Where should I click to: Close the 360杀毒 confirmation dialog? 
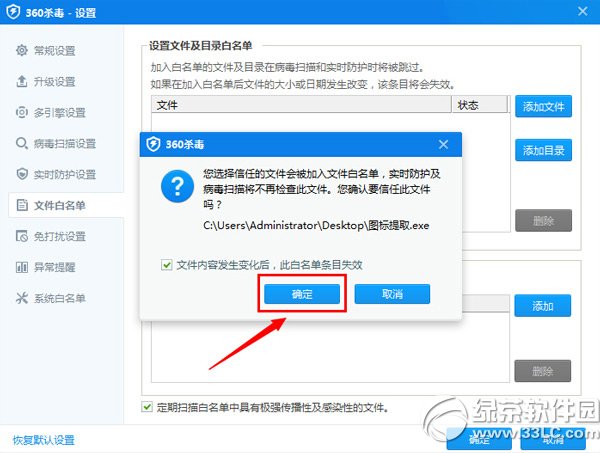[x=443, y=144]
